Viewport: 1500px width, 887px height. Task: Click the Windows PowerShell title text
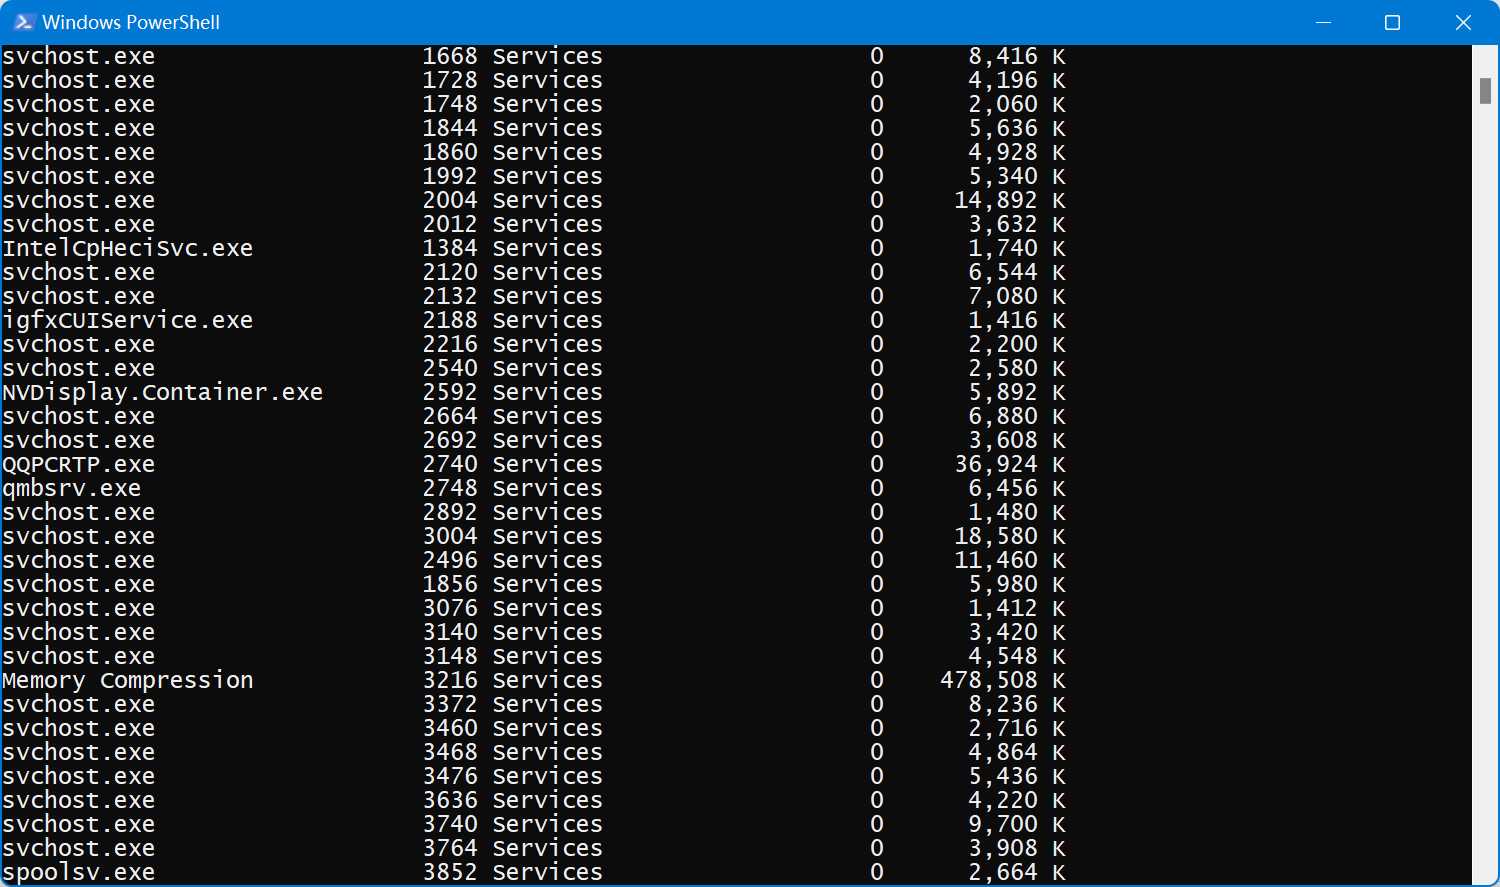131,22
